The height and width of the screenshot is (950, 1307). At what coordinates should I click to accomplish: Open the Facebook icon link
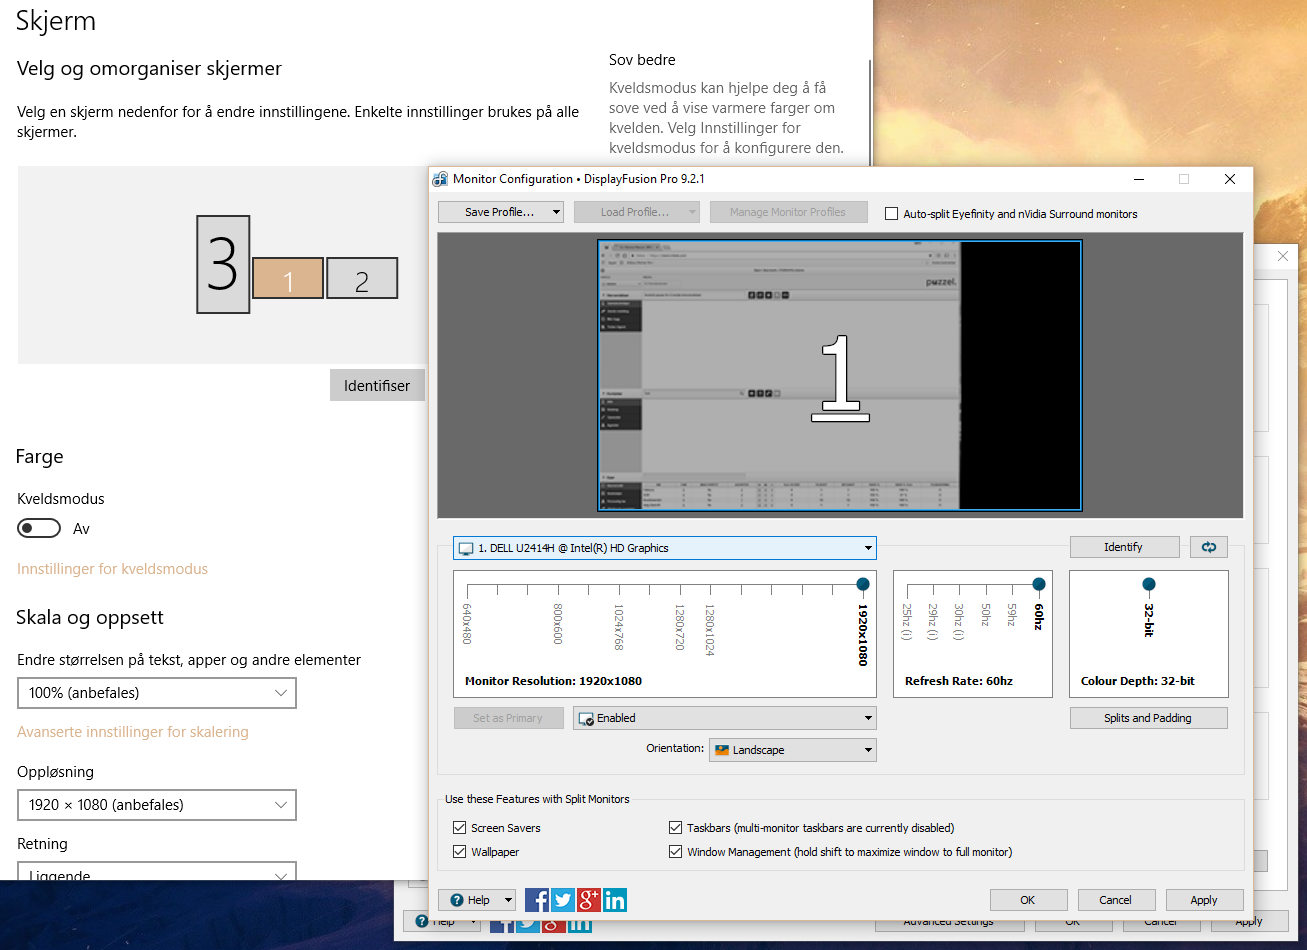point(537,900)
